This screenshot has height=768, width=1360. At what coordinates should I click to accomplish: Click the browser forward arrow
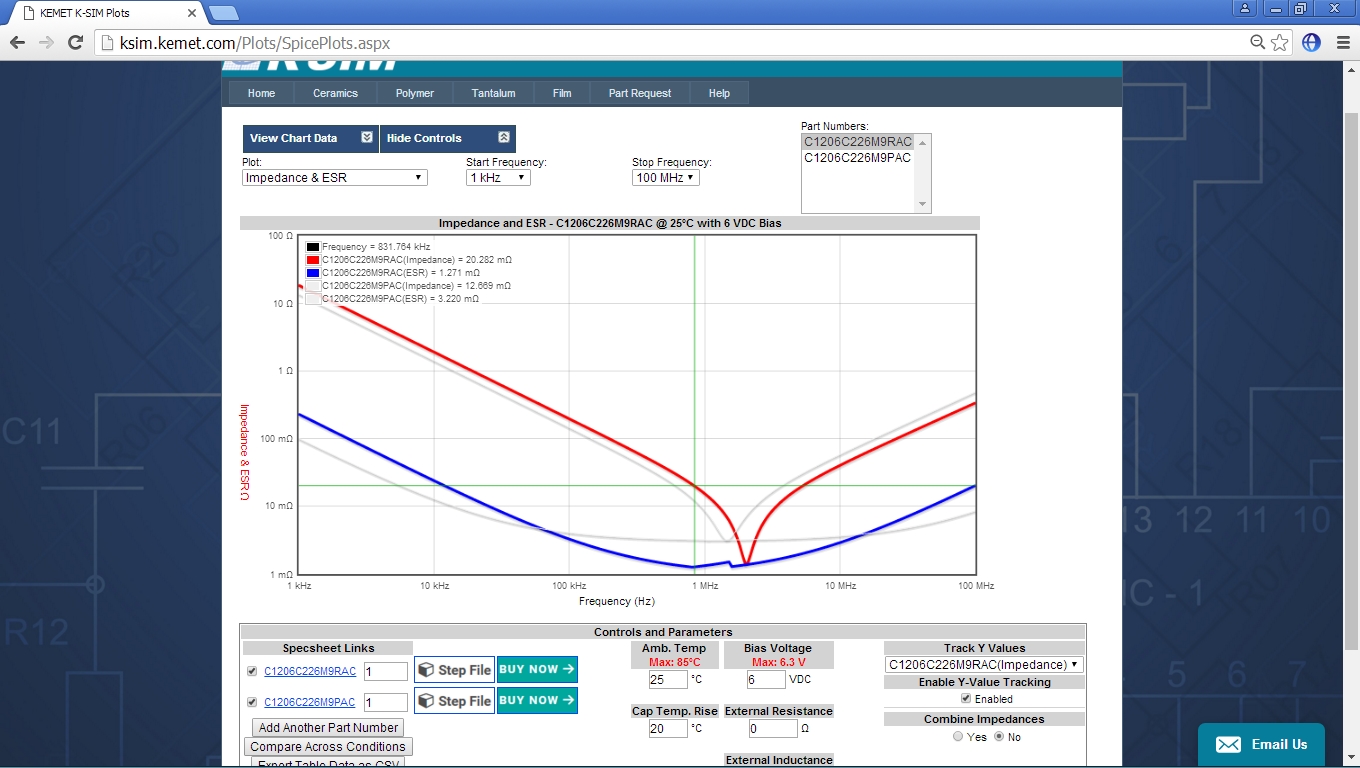click(x=46, y=43)
